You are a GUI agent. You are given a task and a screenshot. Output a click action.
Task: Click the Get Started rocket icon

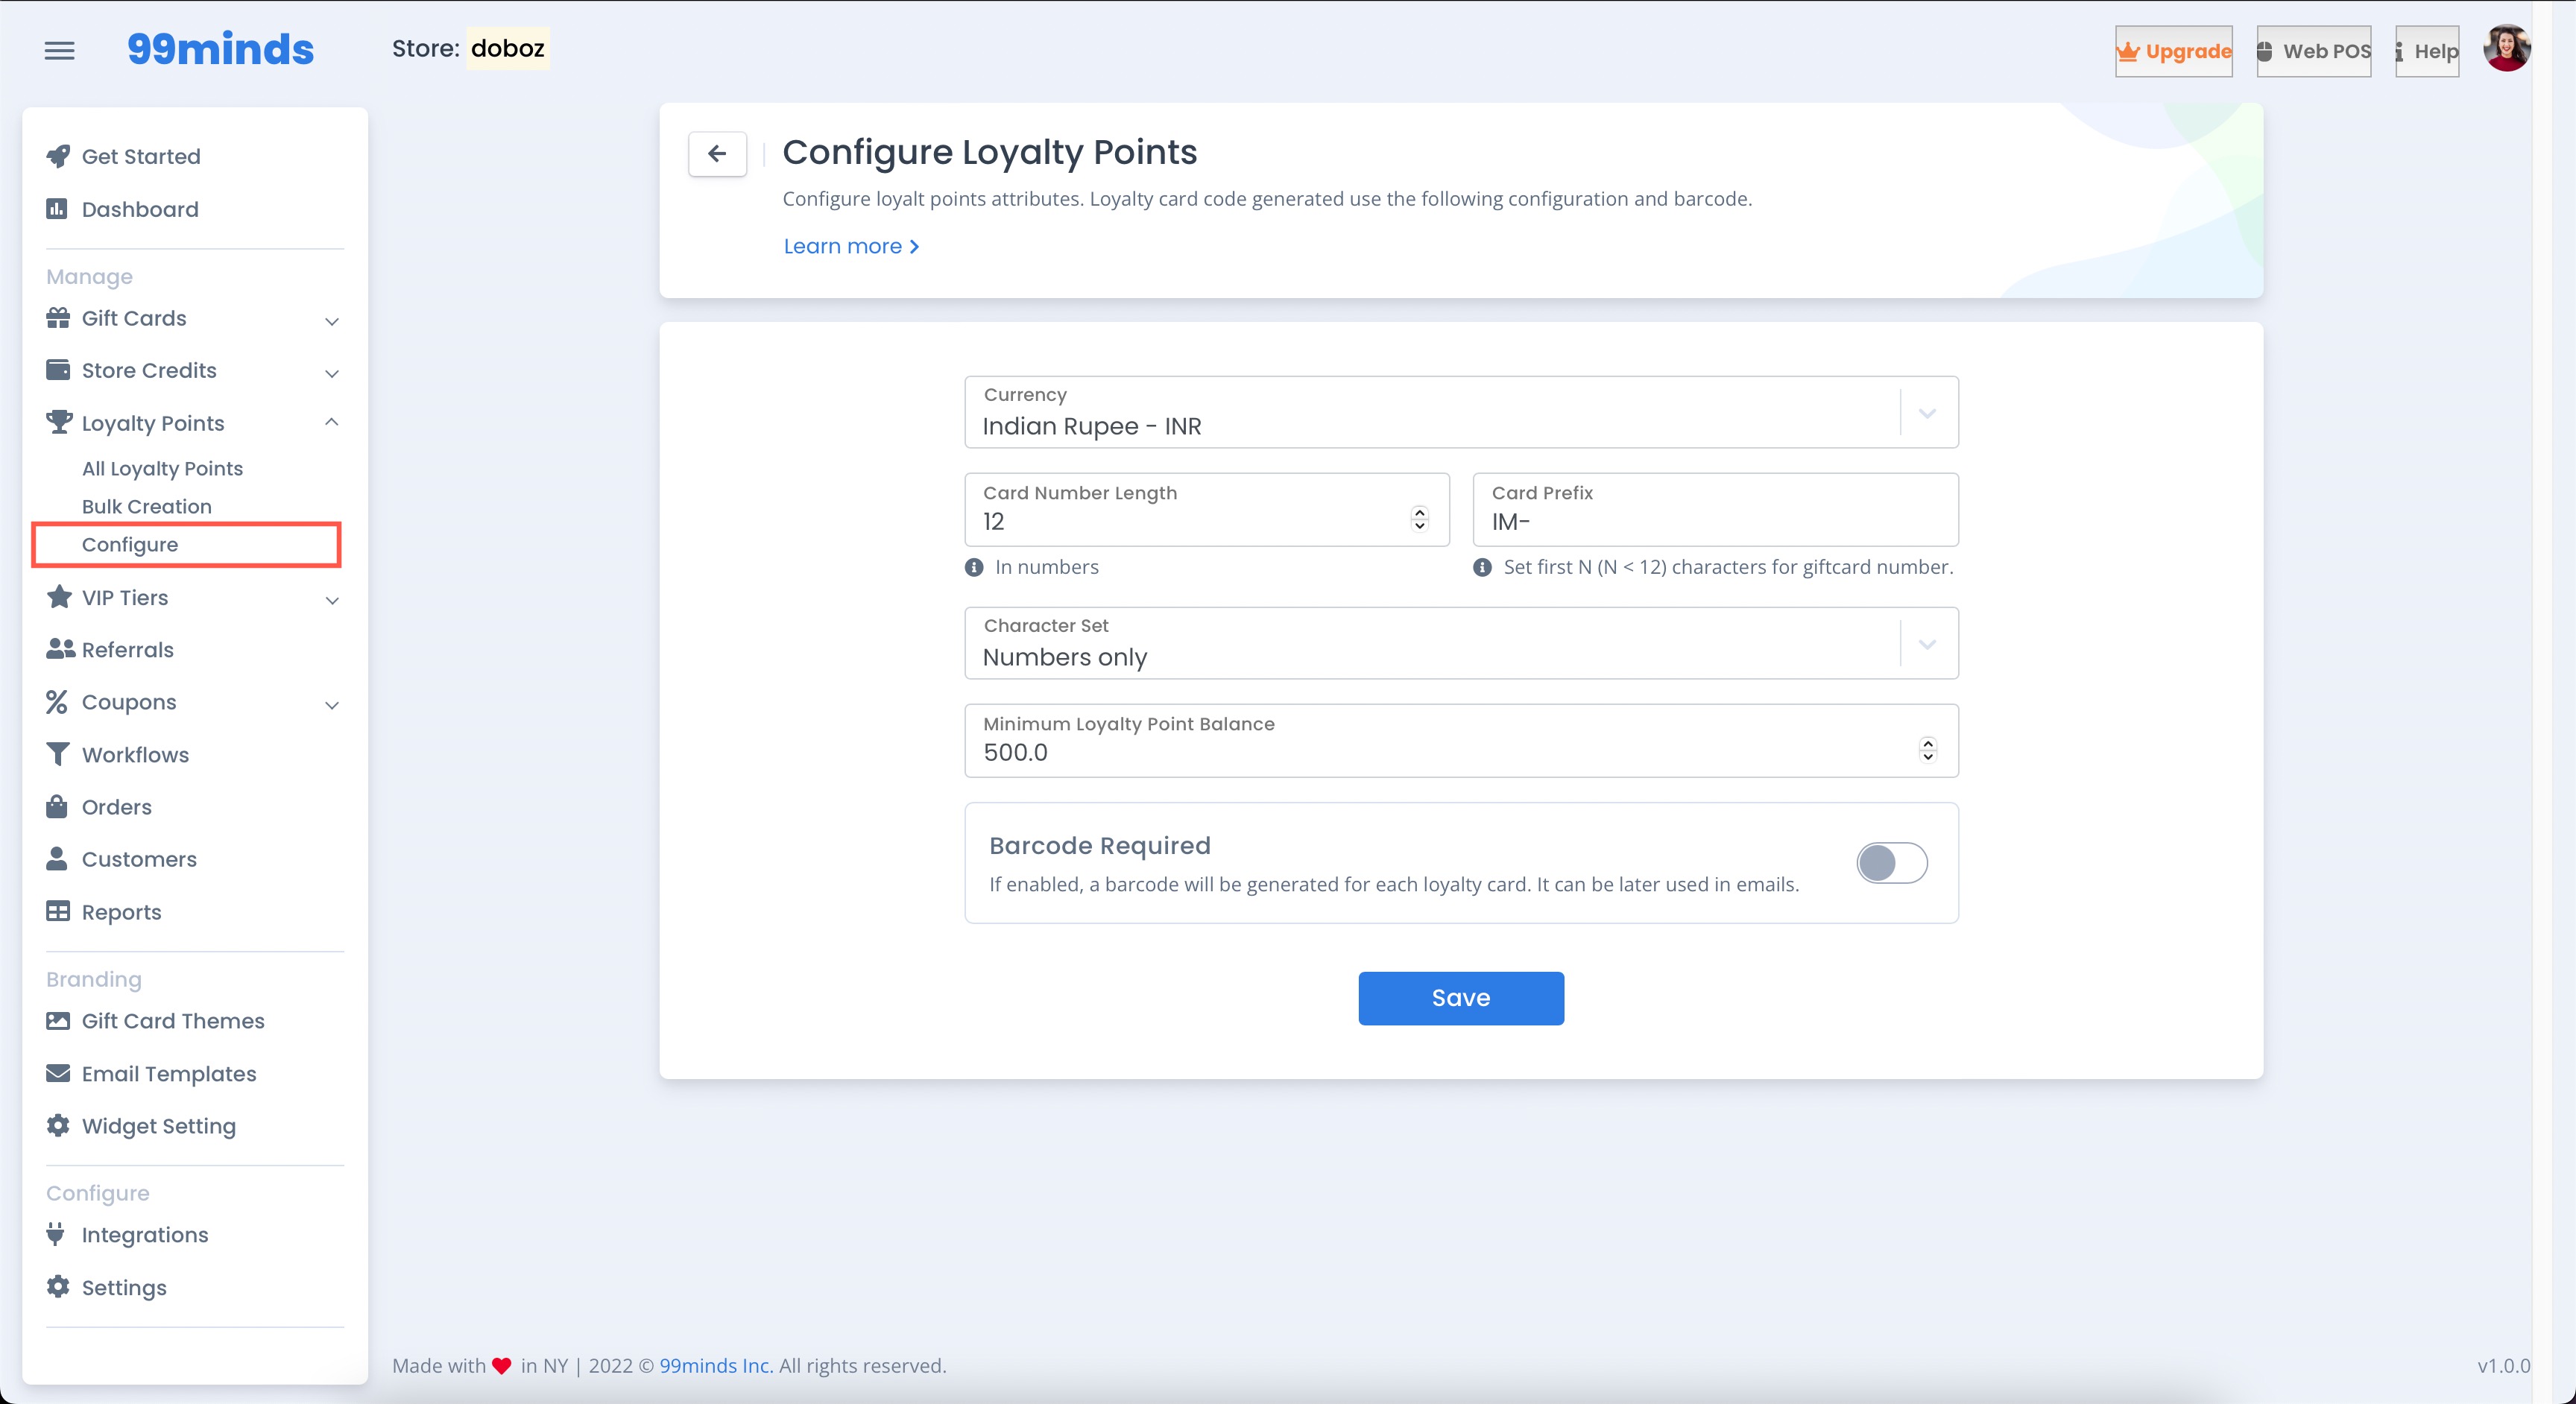[x=58, y=156]
